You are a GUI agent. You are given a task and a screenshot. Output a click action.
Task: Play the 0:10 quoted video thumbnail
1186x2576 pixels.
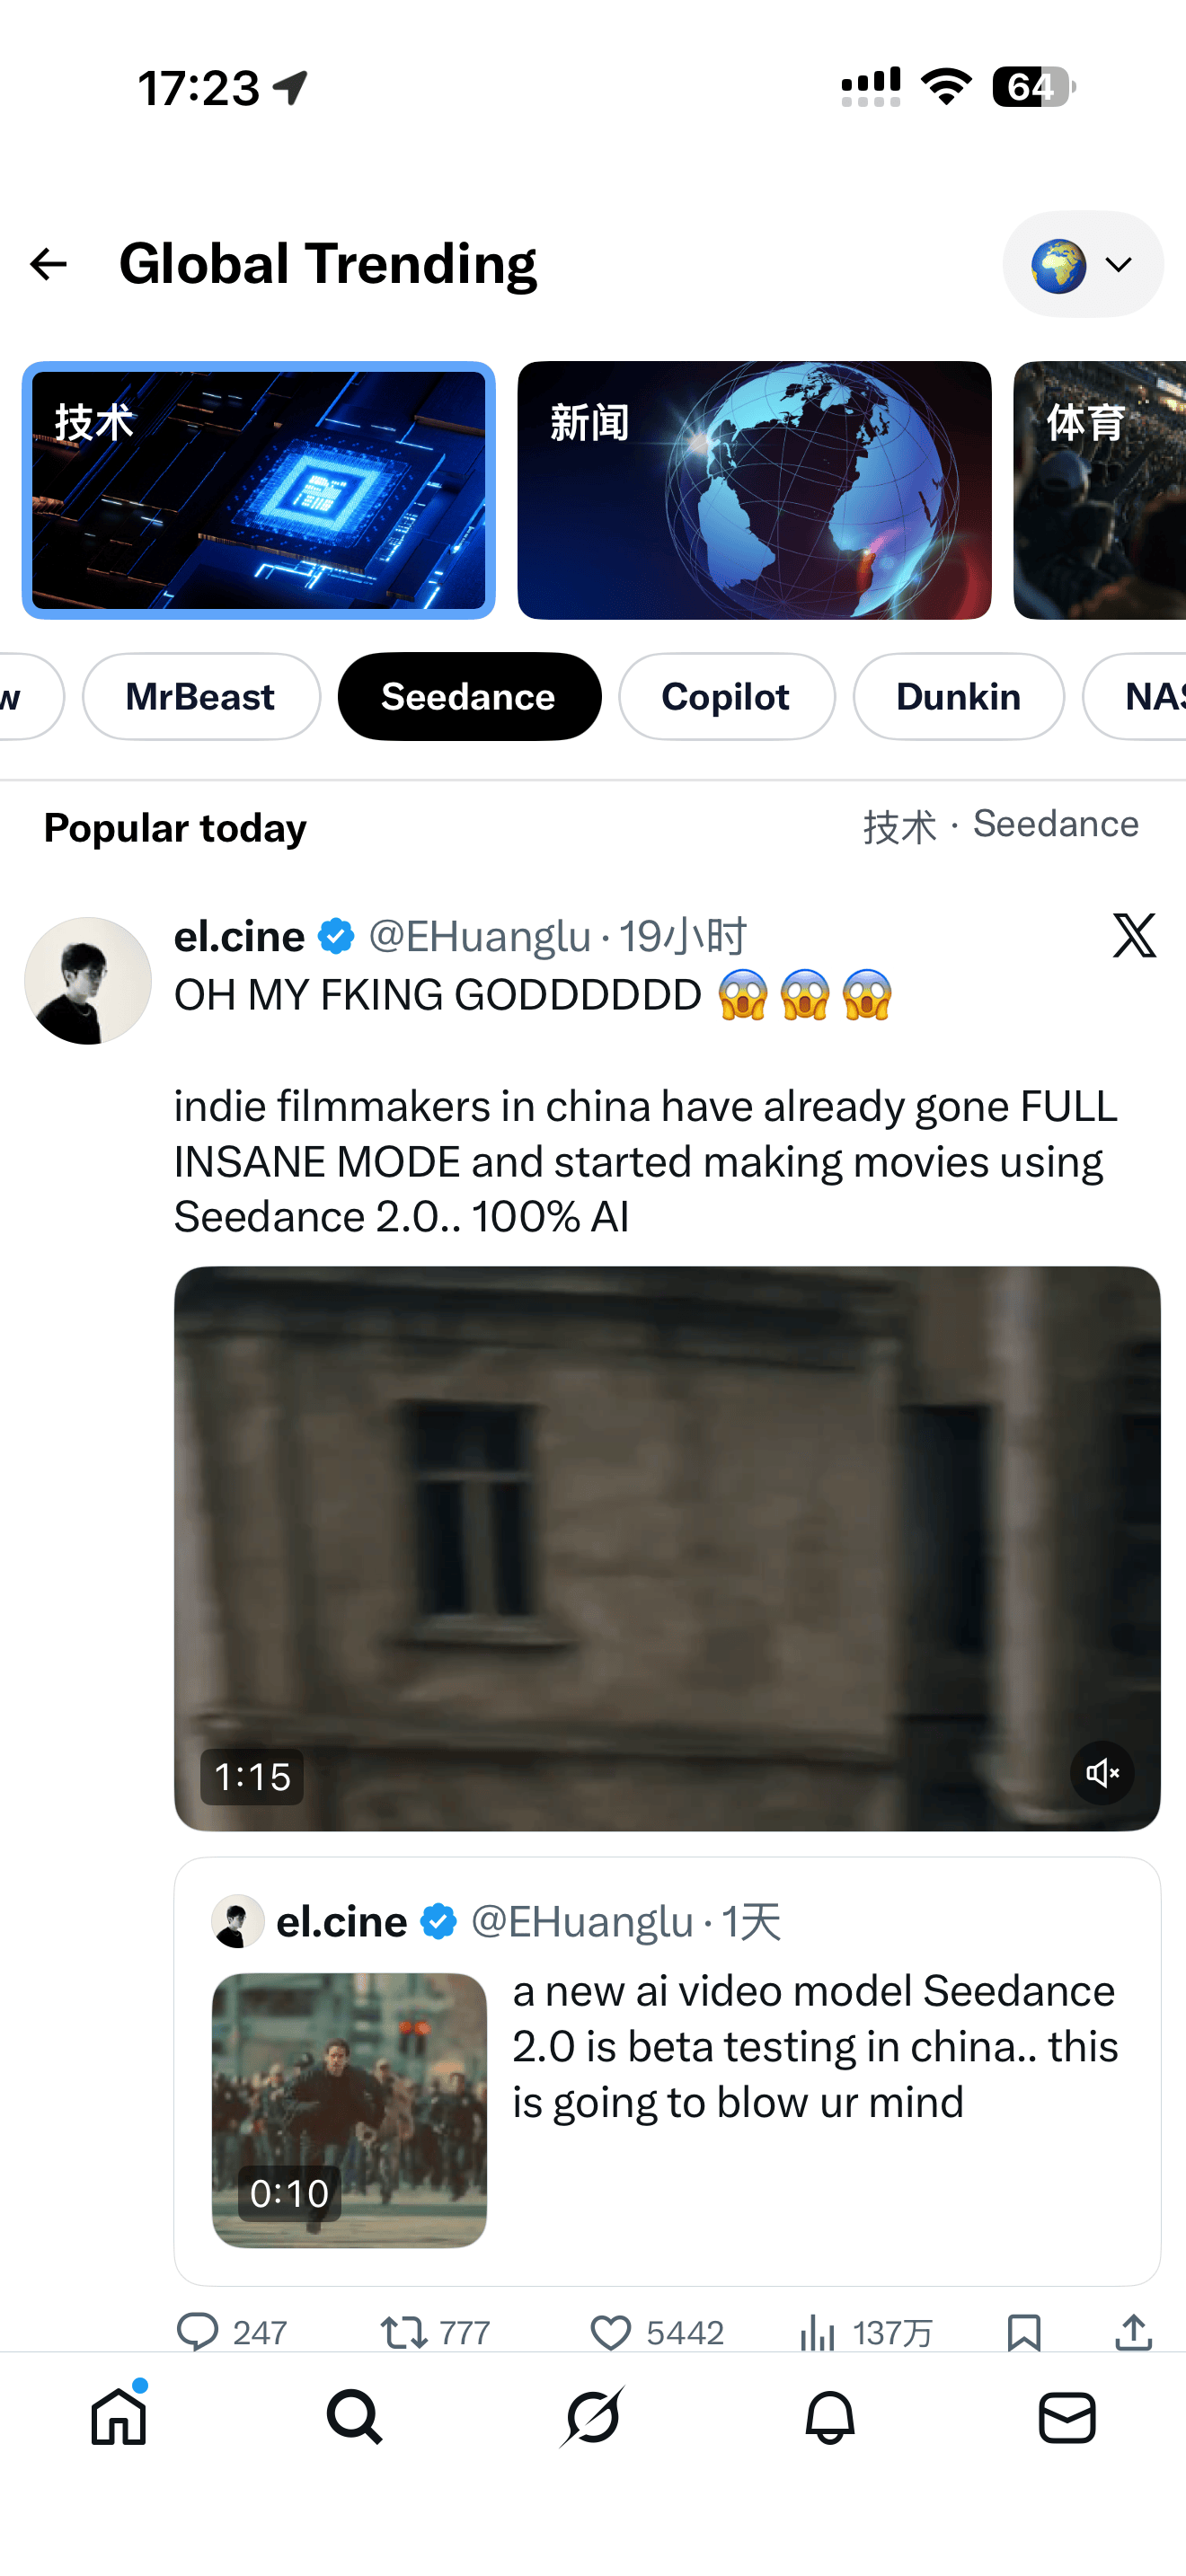[x=349, y=2110]
